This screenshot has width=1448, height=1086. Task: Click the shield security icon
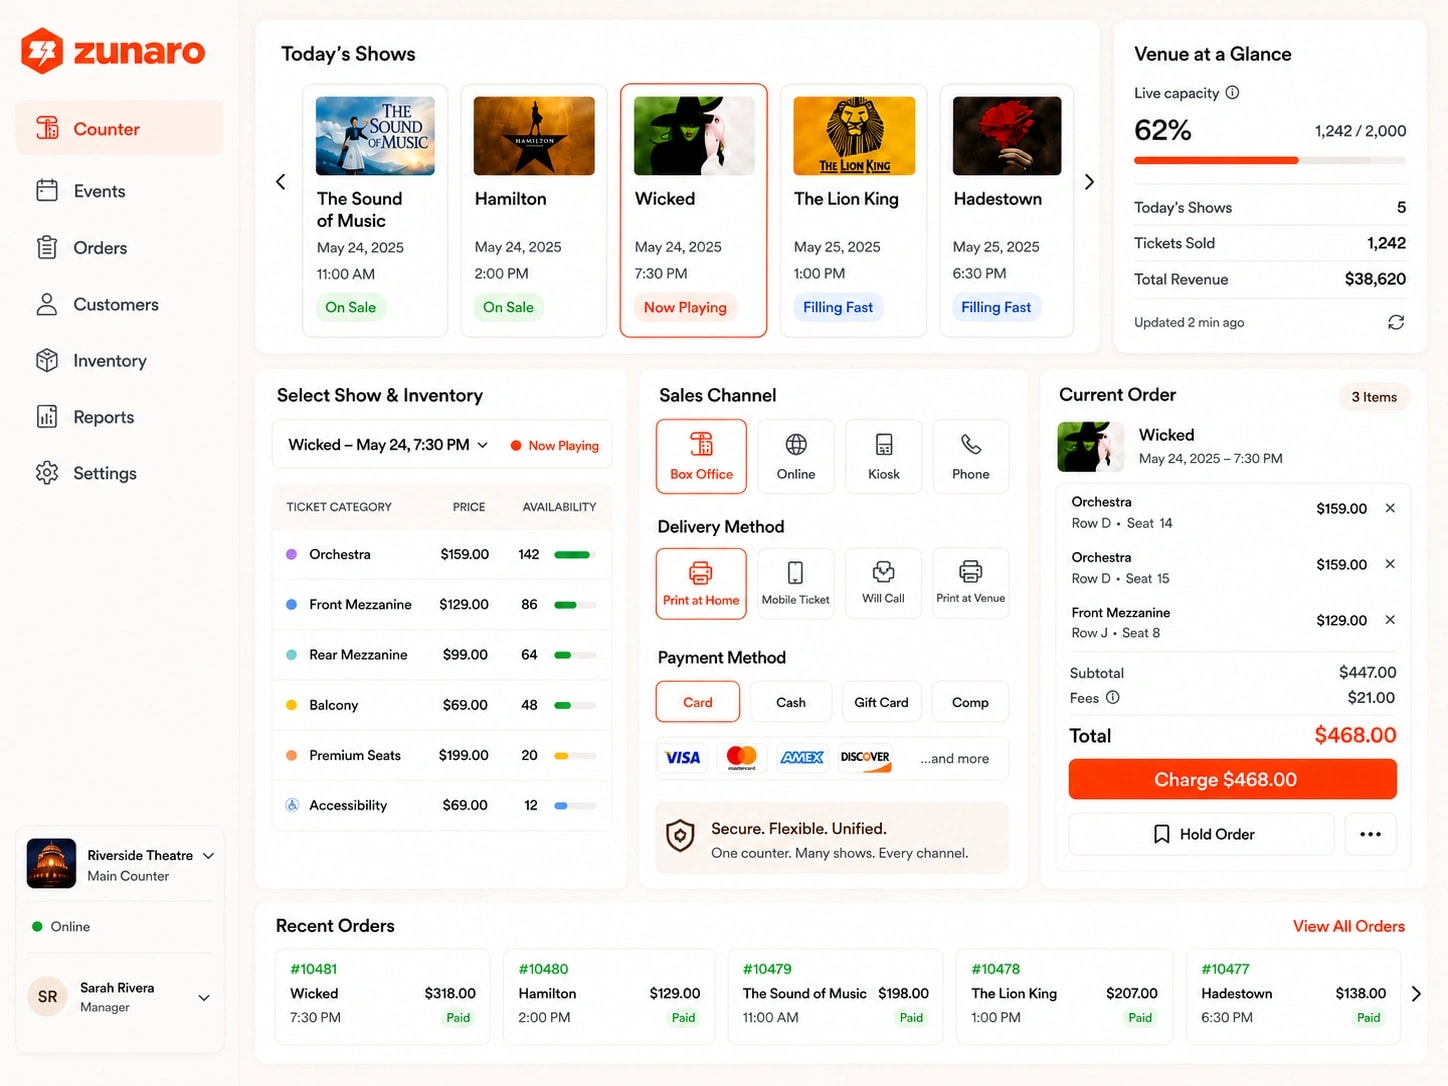tap(680, 835)
